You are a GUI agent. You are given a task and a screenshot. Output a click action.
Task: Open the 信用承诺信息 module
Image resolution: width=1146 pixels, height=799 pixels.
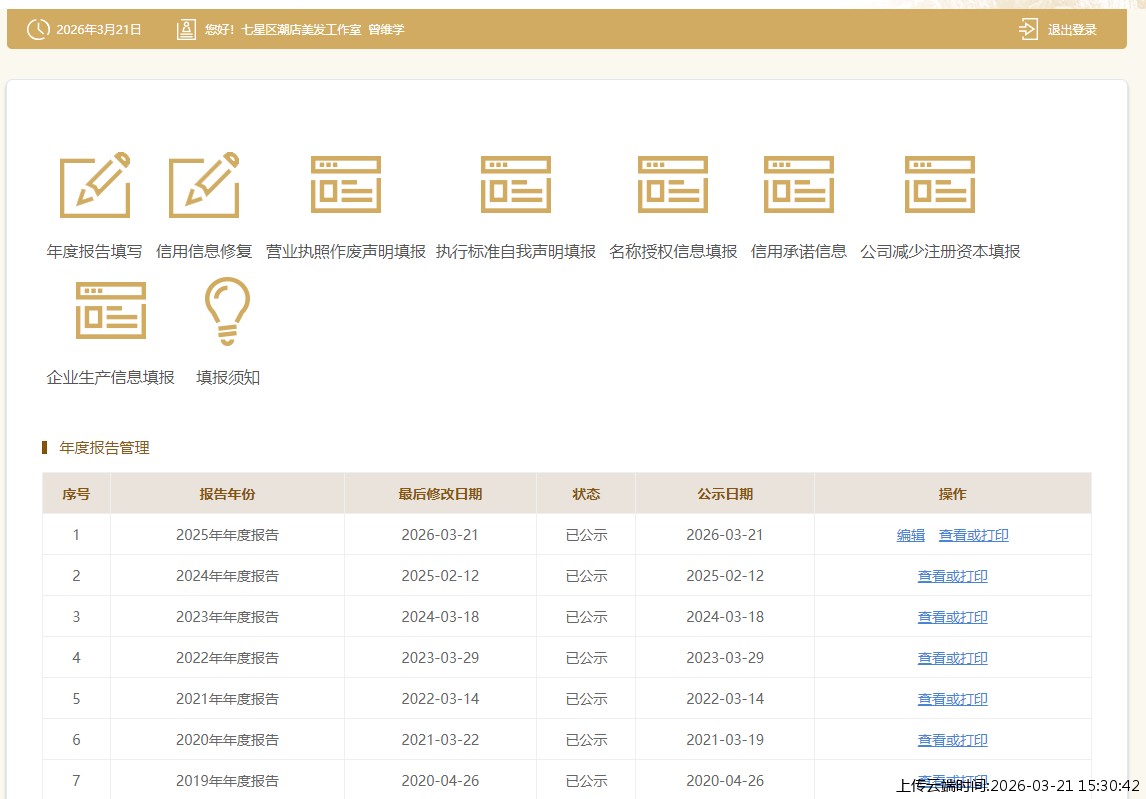pos(798,184)
